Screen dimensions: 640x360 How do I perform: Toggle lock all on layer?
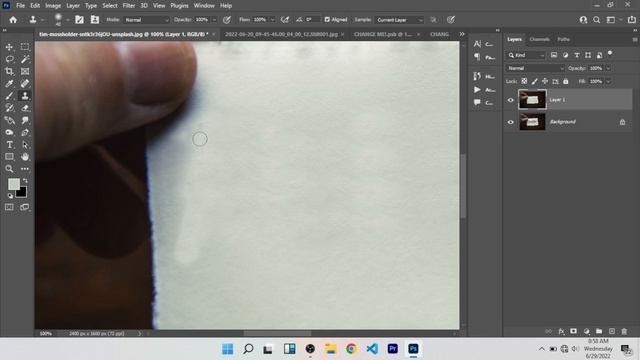(x=566, y=81)
